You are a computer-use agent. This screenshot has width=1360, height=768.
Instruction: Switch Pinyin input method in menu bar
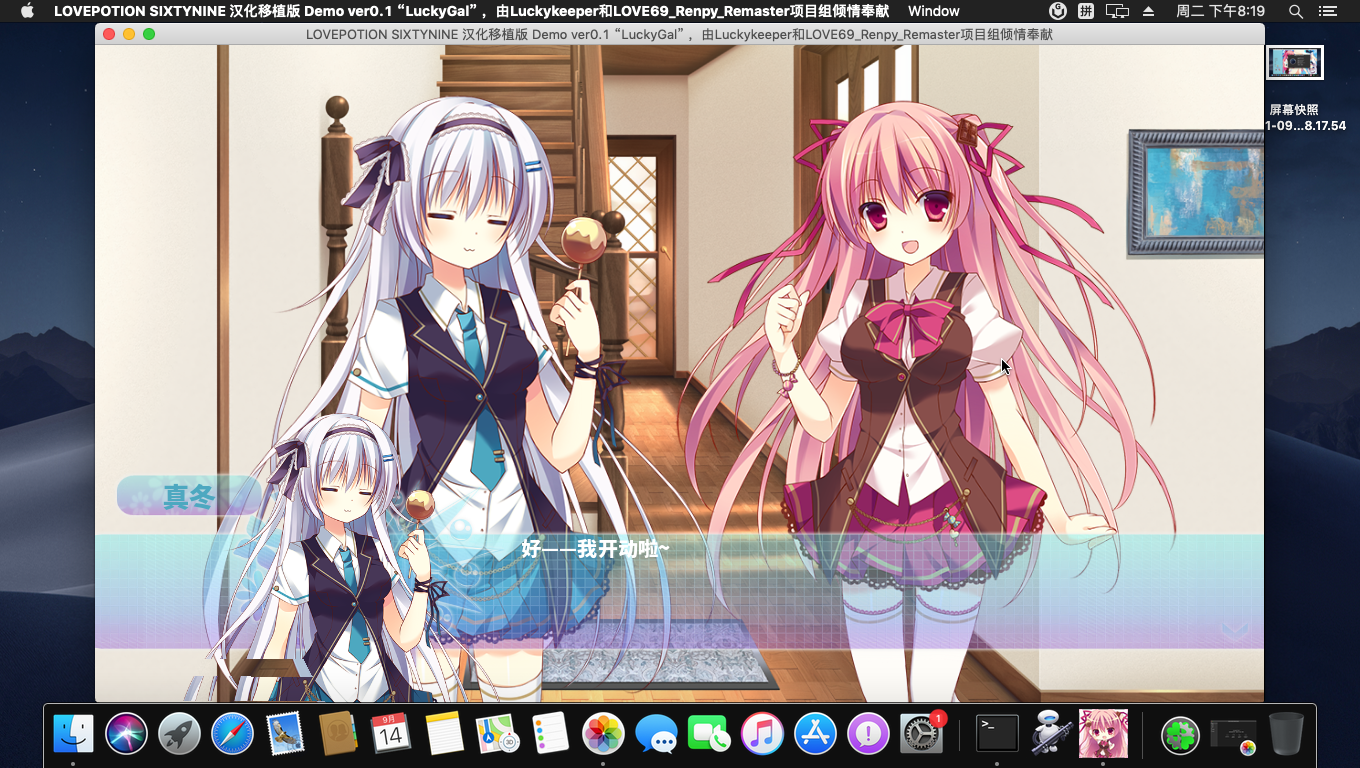click(x=1086, y=11)
